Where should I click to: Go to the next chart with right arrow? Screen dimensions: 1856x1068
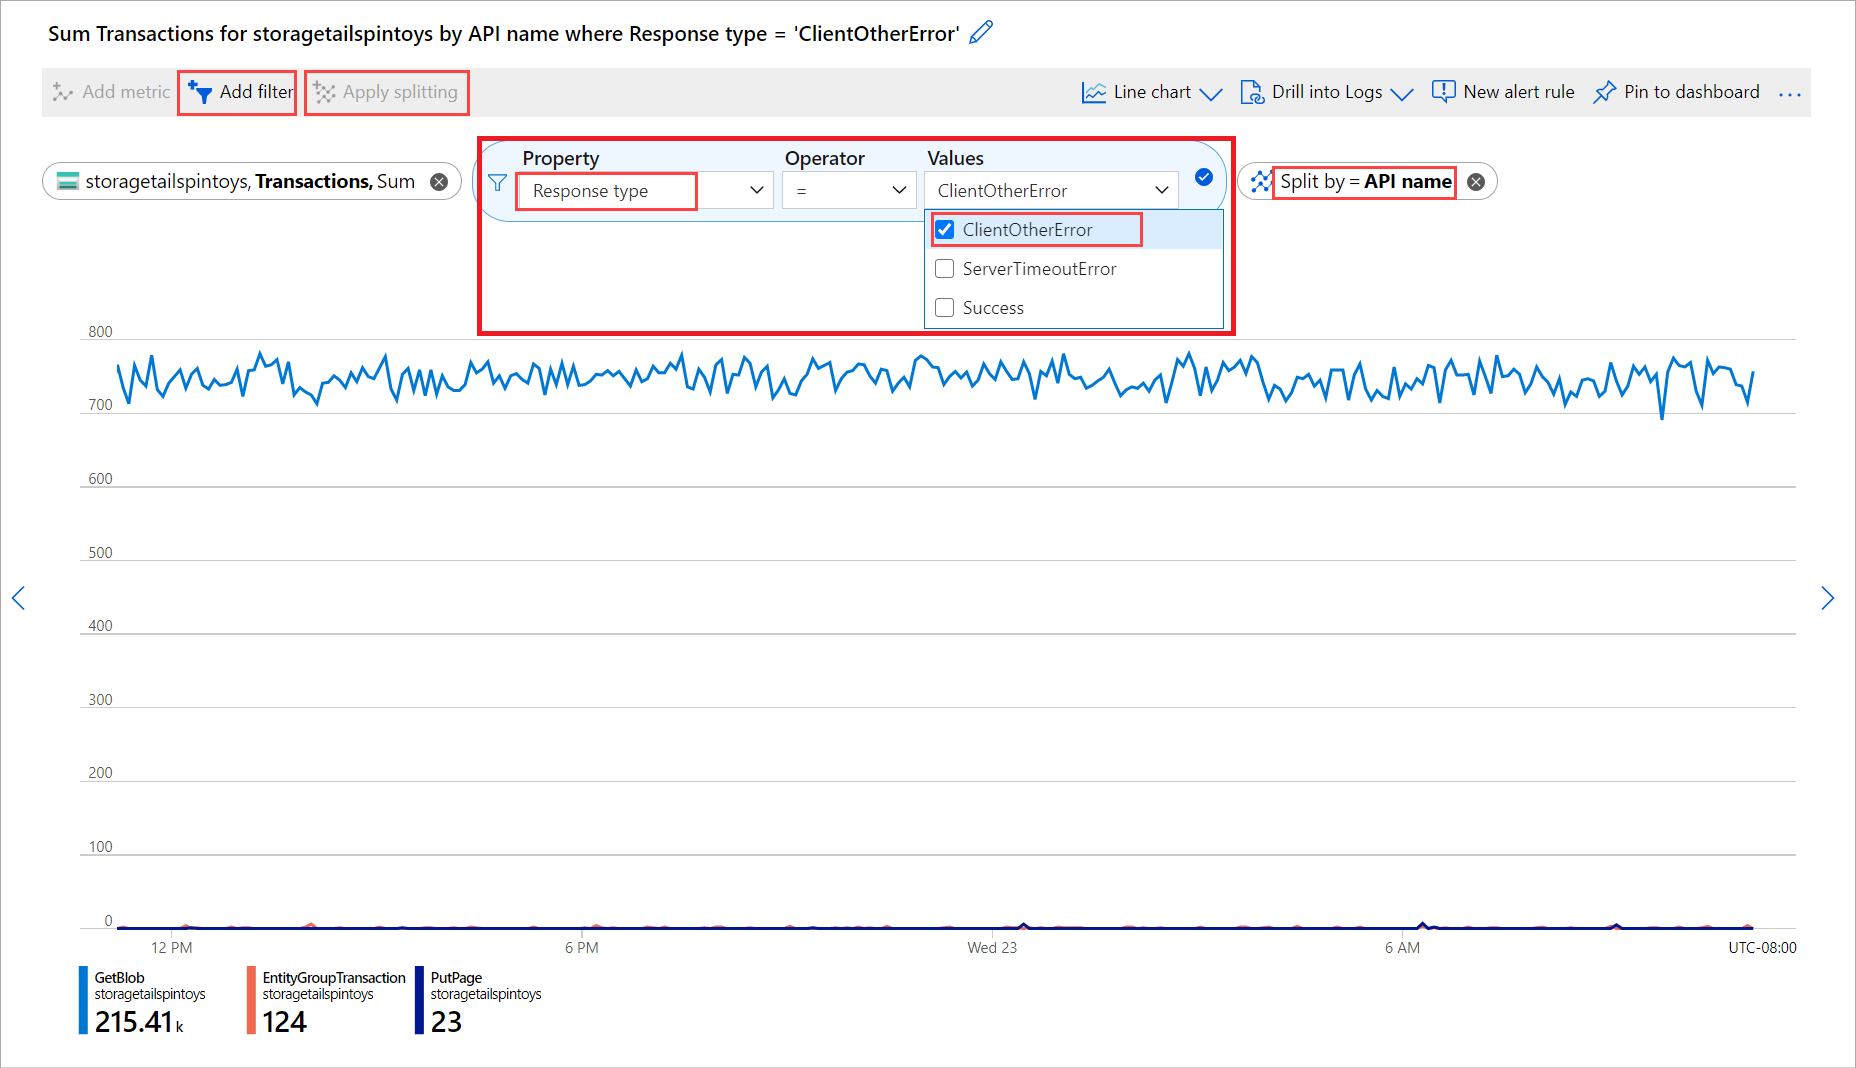click(x=1827, y=598)
